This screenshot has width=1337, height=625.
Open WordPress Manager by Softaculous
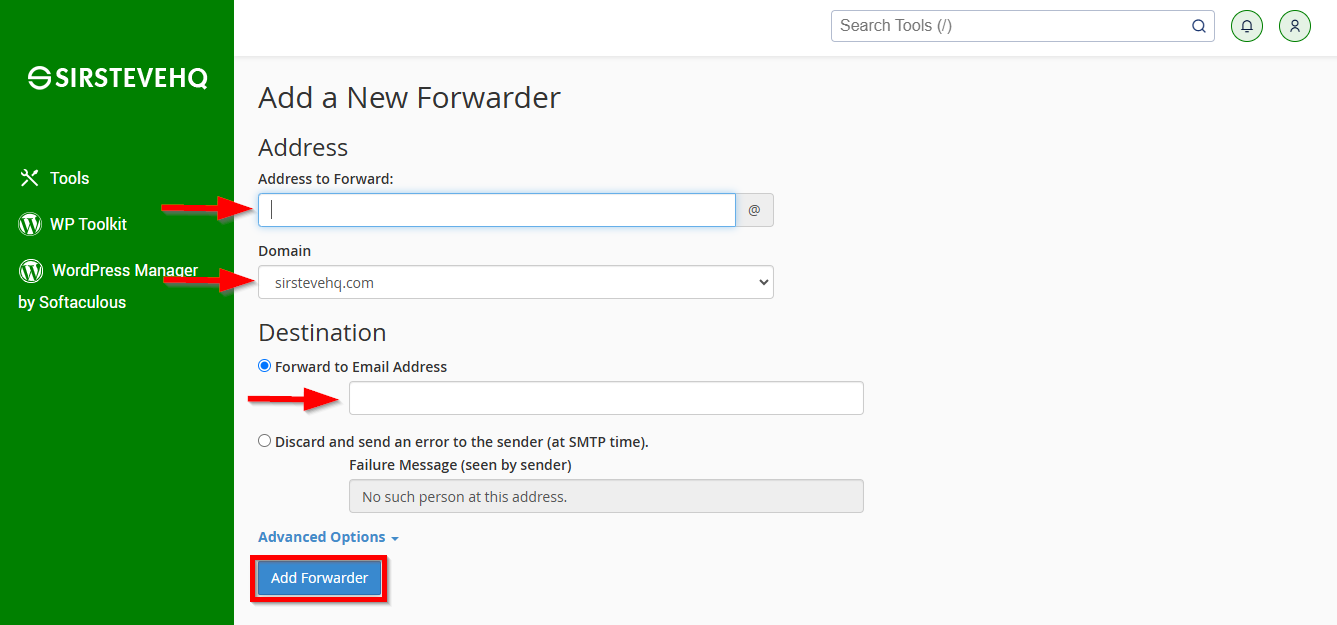click(109, 286)
